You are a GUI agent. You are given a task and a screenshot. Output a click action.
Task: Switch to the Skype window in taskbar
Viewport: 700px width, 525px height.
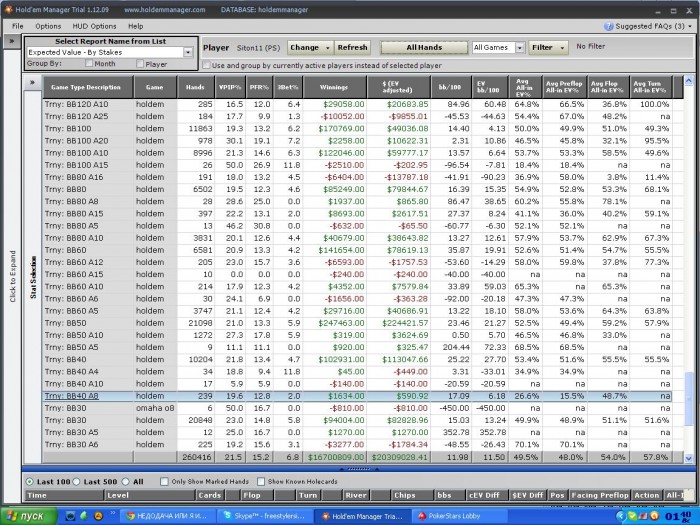(265, 516)
